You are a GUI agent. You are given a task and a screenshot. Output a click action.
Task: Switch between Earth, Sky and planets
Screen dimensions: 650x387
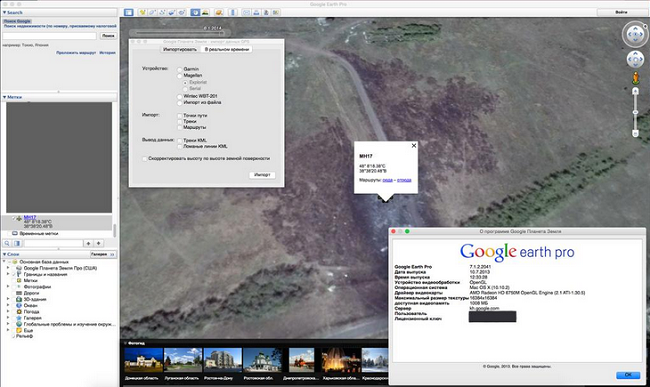tap(219, 12)
